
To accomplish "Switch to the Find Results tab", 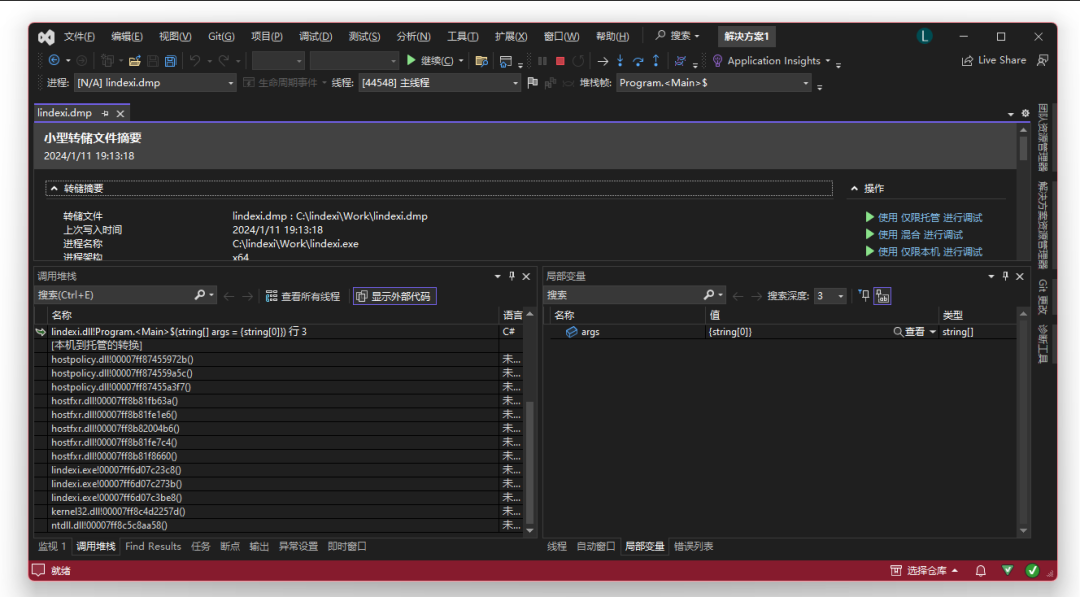I will (153, 546).
